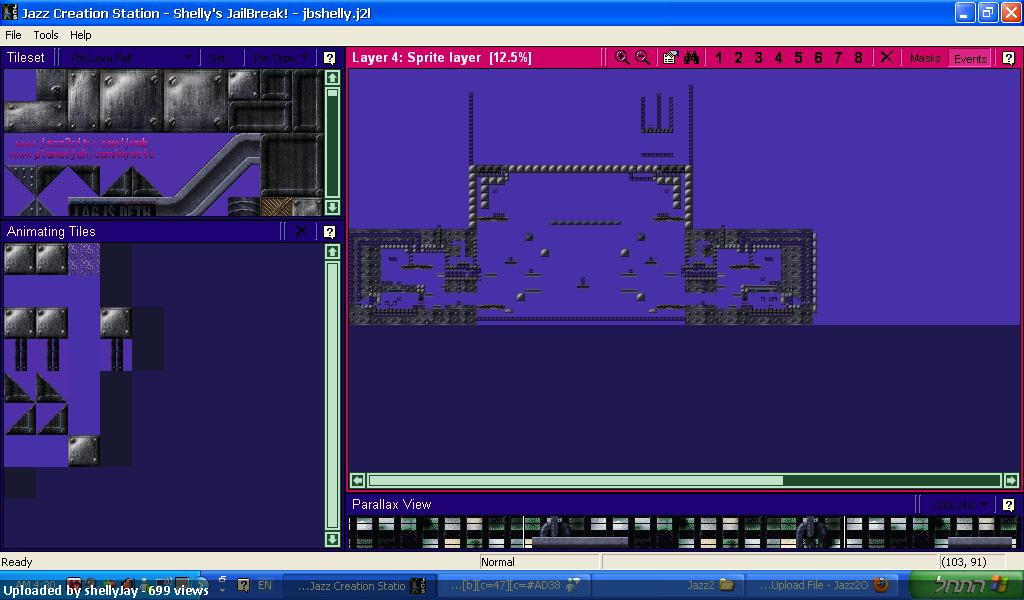
Task: Expand the tileset selection dropdown
Action: (x=129, y=58)
